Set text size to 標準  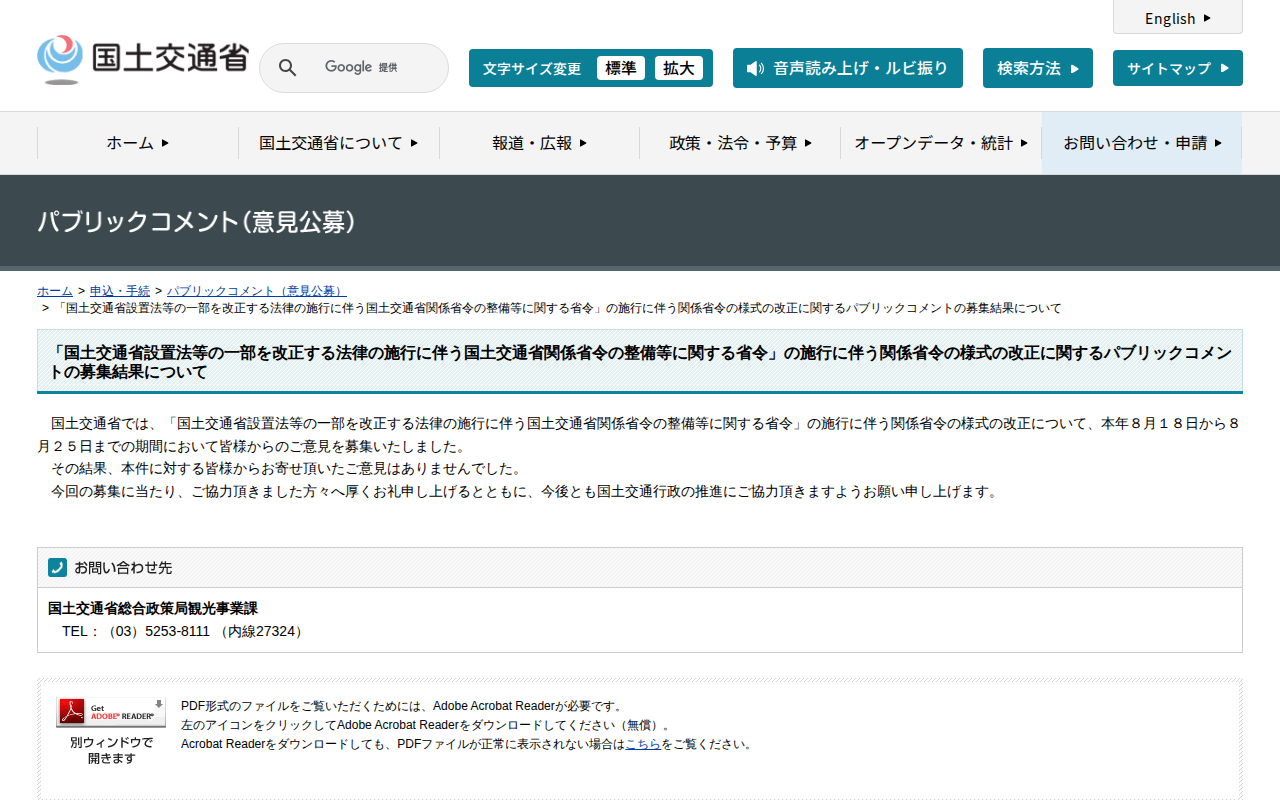coord(620,68)
